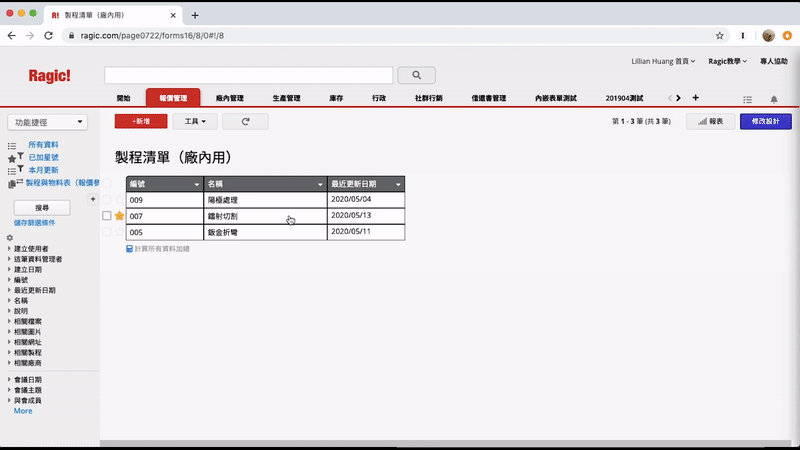Click the gear icon in left sidebar
The width and height of the screenshot is (800, 450).
coord(10,237)
